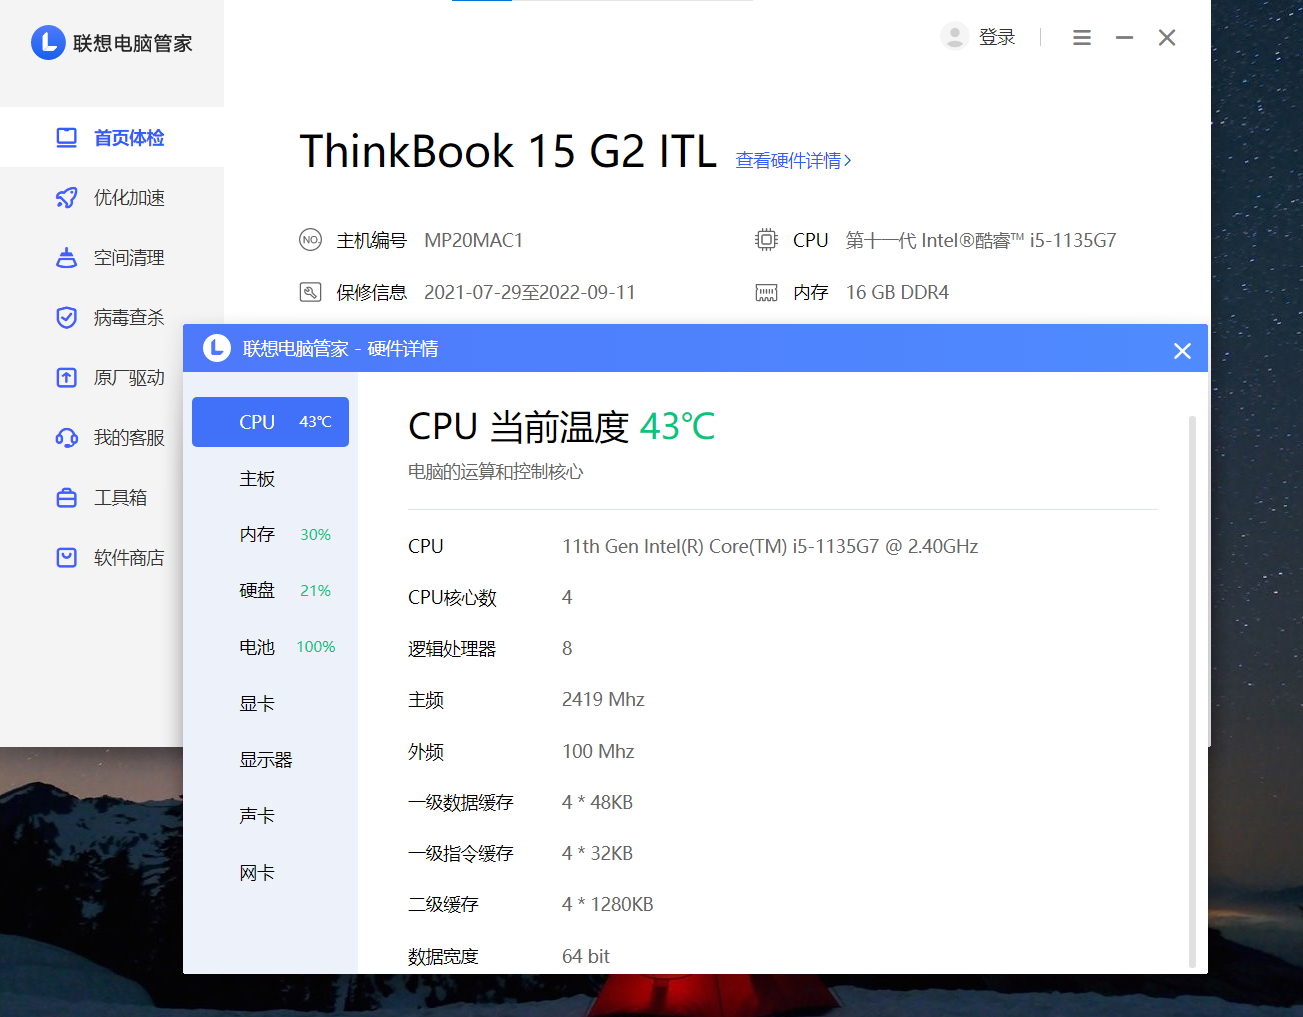Image resolution: width=1303 pixels, height=1017 pixels.
Task: Switch to the 显示器 tab
Action: point(270,760)
